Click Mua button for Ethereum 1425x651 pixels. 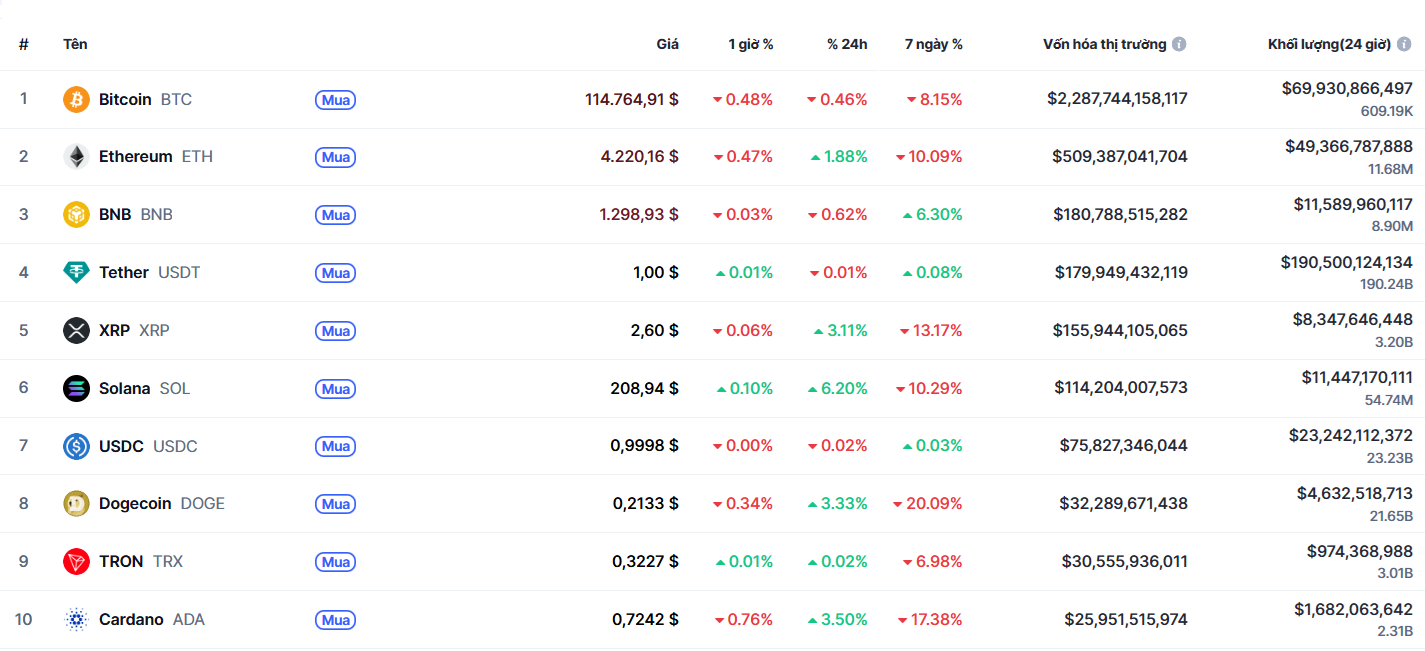point(336,157)
